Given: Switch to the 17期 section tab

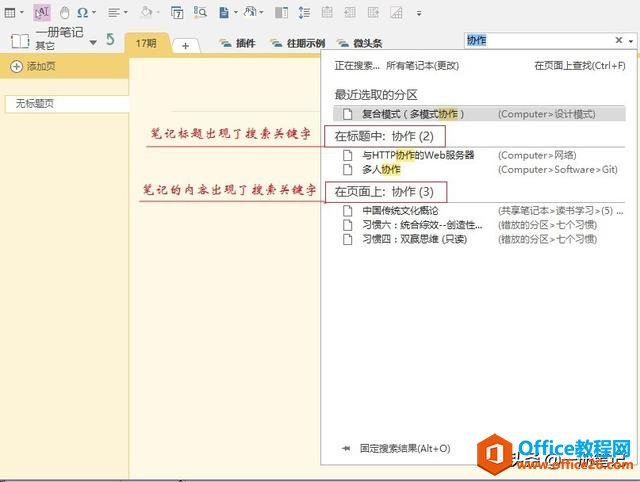Looking at the screenshot, I should click(x=146, y=44).
